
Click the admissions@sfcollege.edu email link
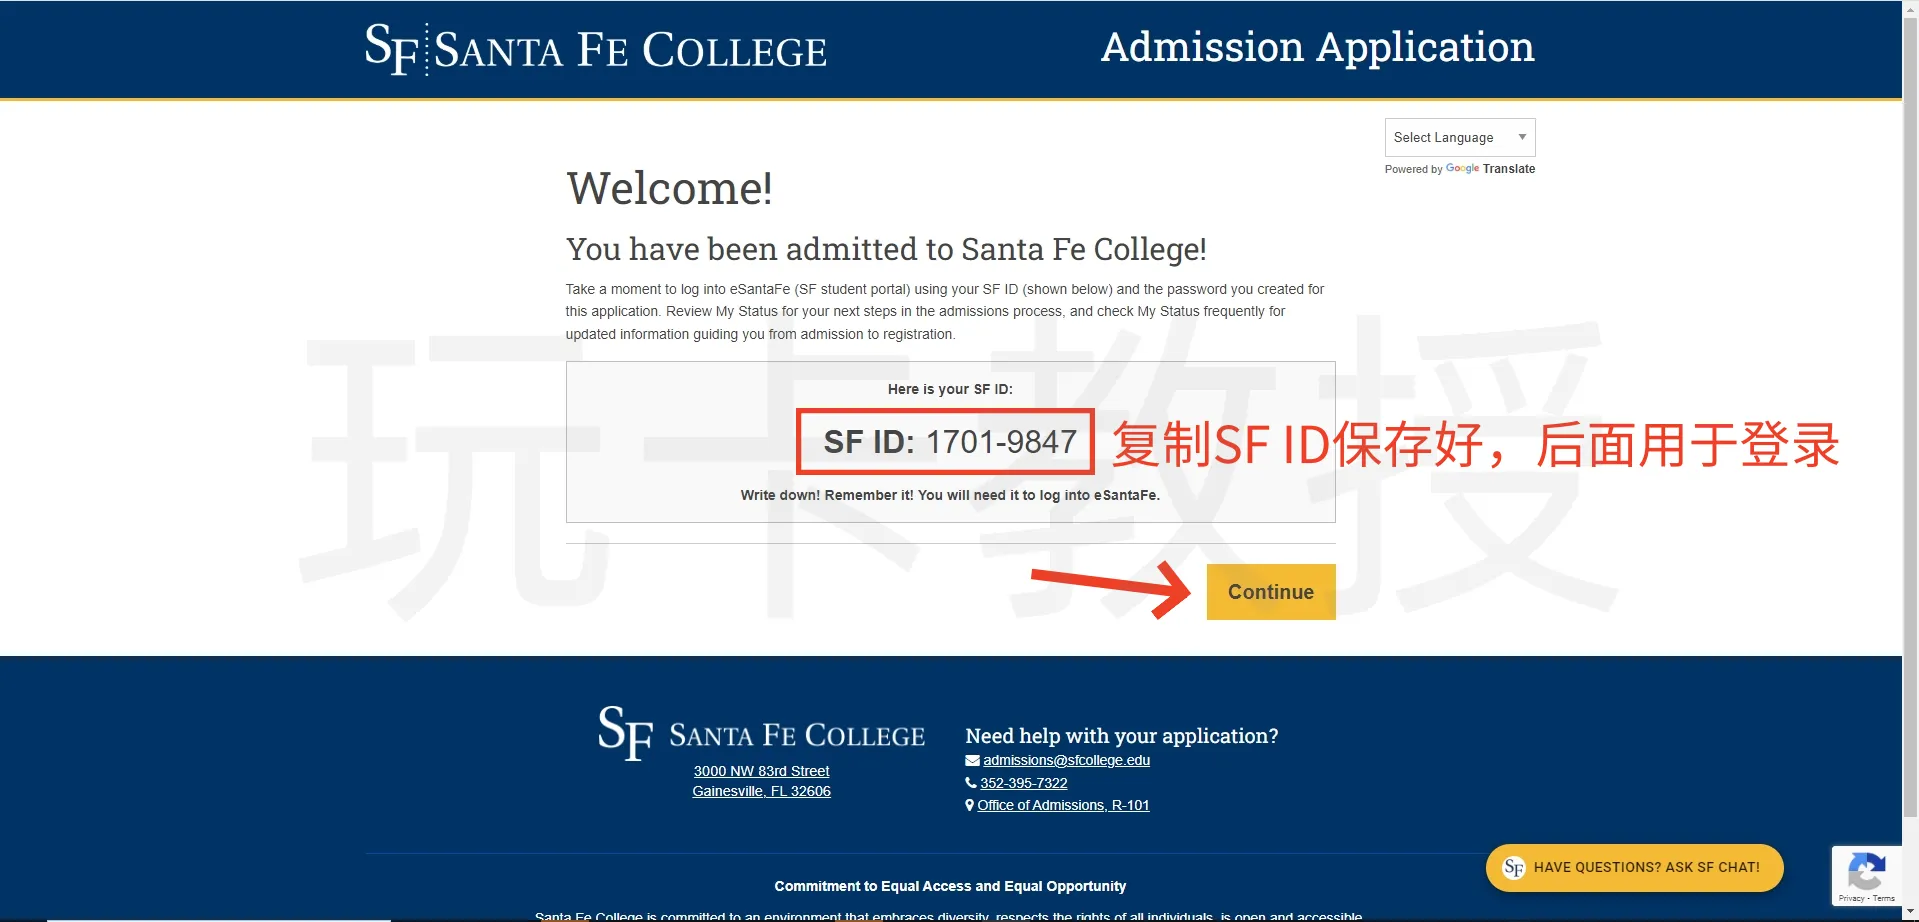[x=1066, y=760]
